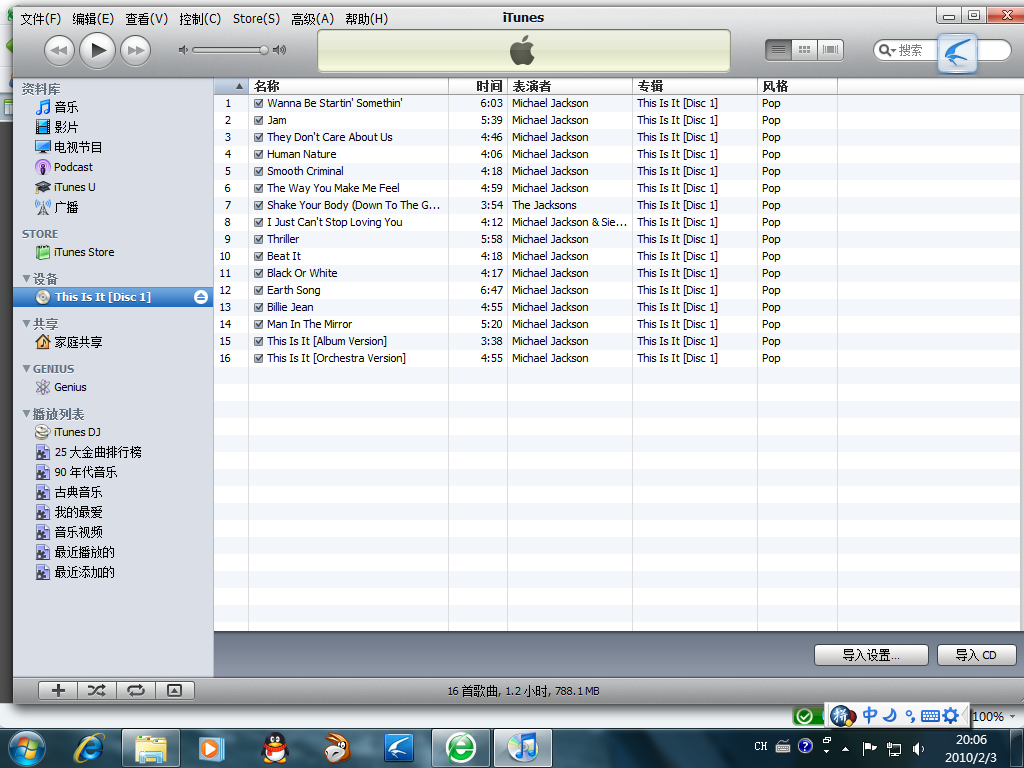Open QQ penguin from the taskbar

point(275,748)
